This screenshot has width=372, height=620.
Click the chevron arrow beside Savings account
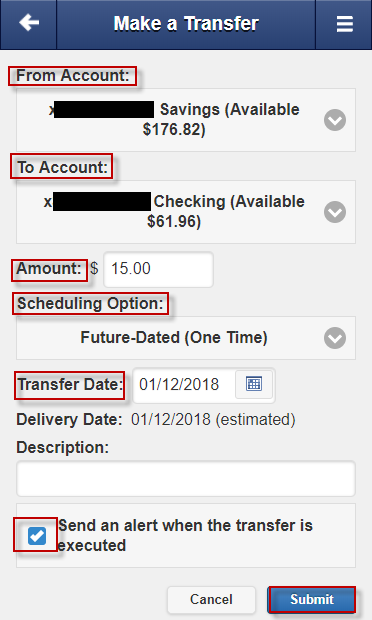pyautogui.click(x=335, y=120)
